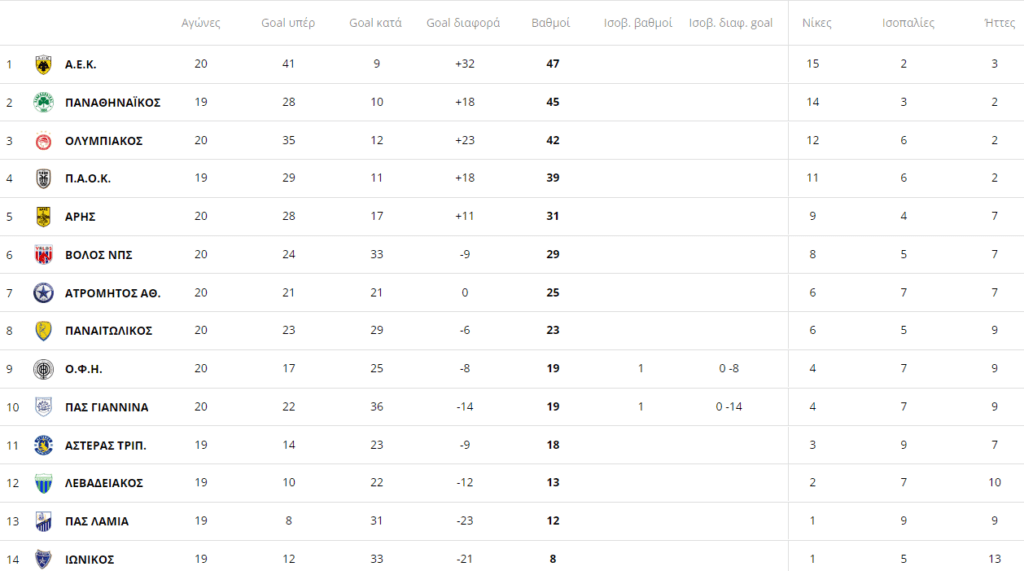
Task: Click the Π.Α.Ο.Κ. crest icon
Action: click(43, 178)
